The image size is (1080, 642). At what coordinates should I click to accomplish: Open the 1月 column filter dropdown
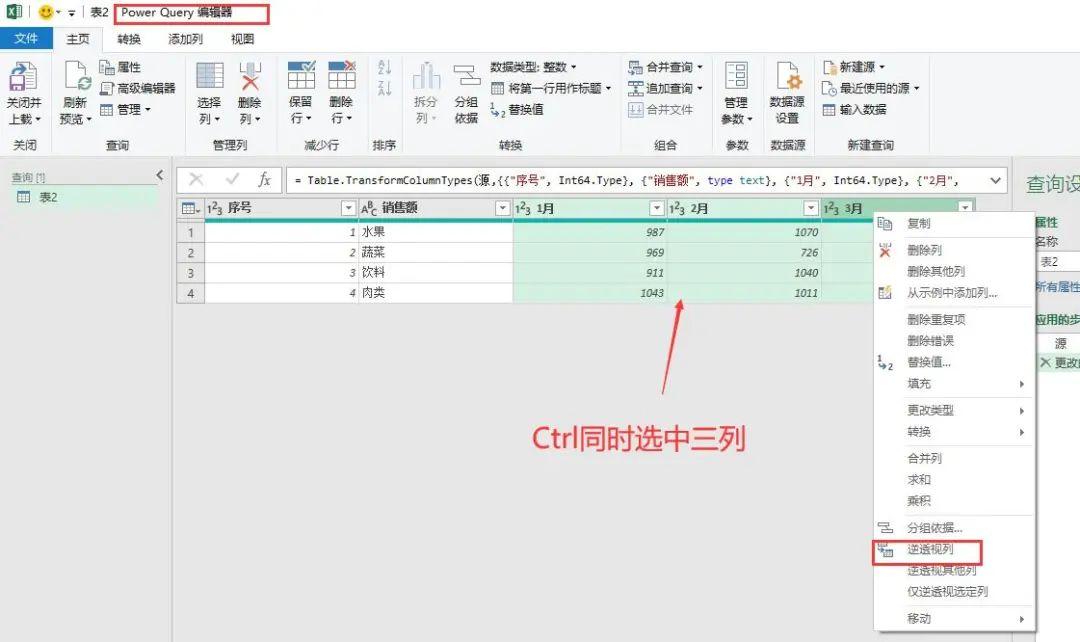click(x=656, y=208)
